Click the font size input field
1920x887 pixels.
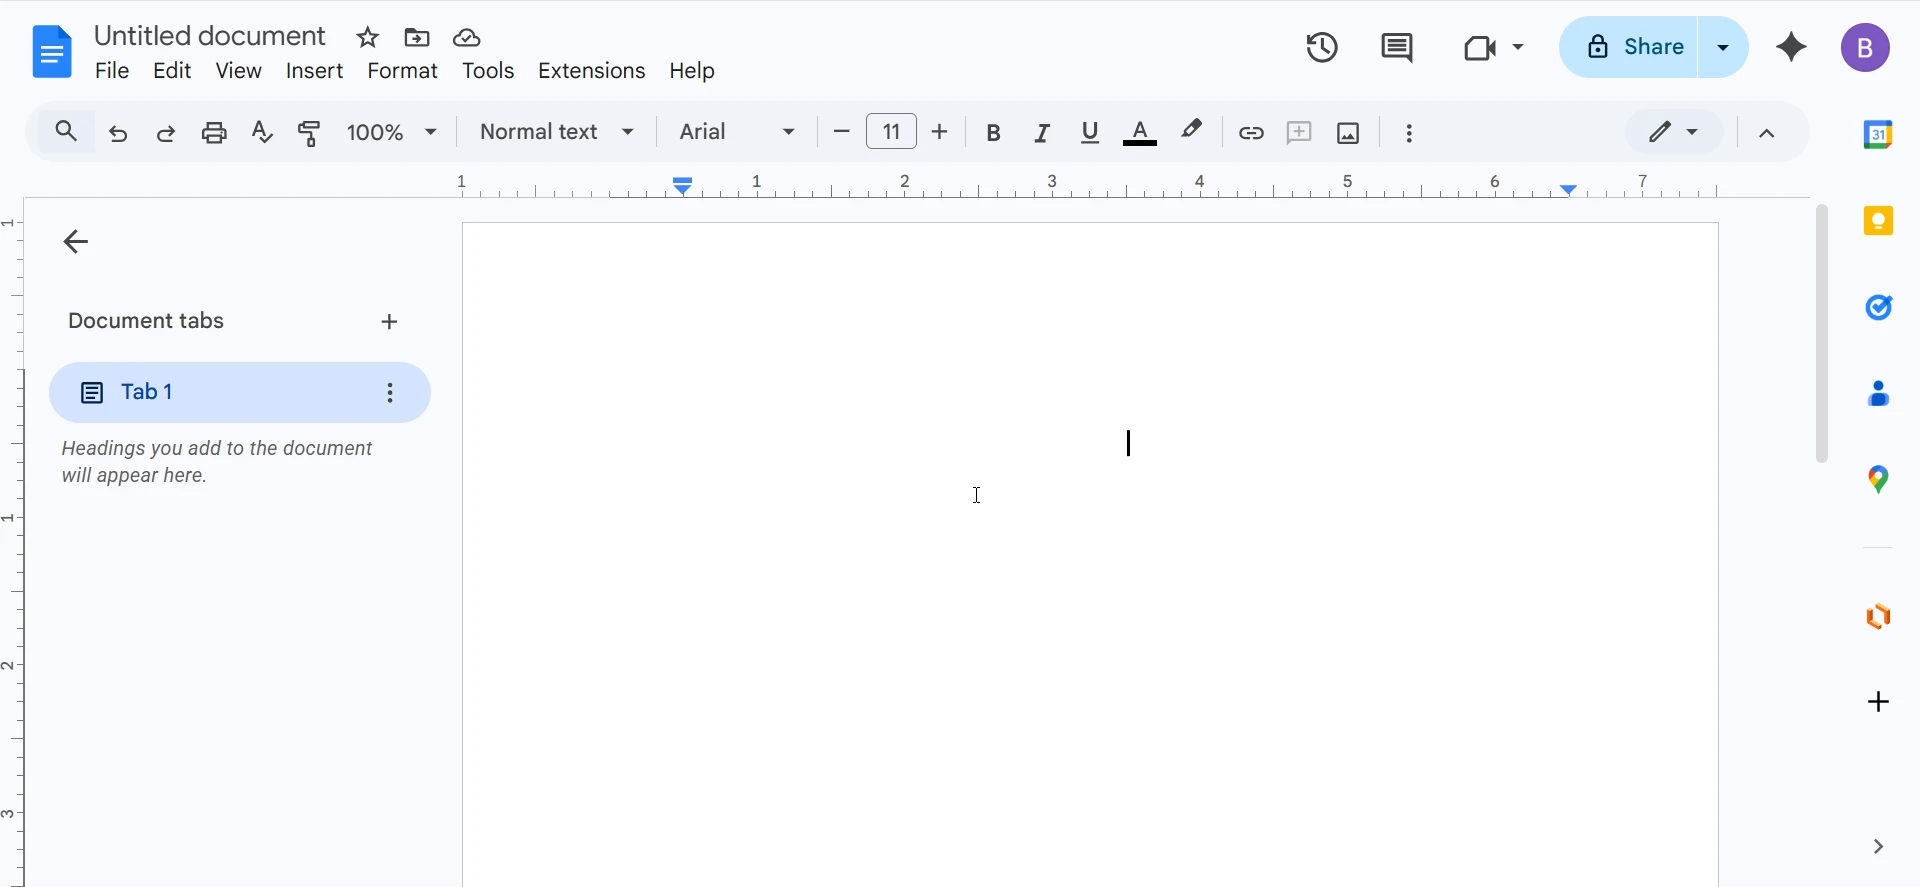[891, 132]
